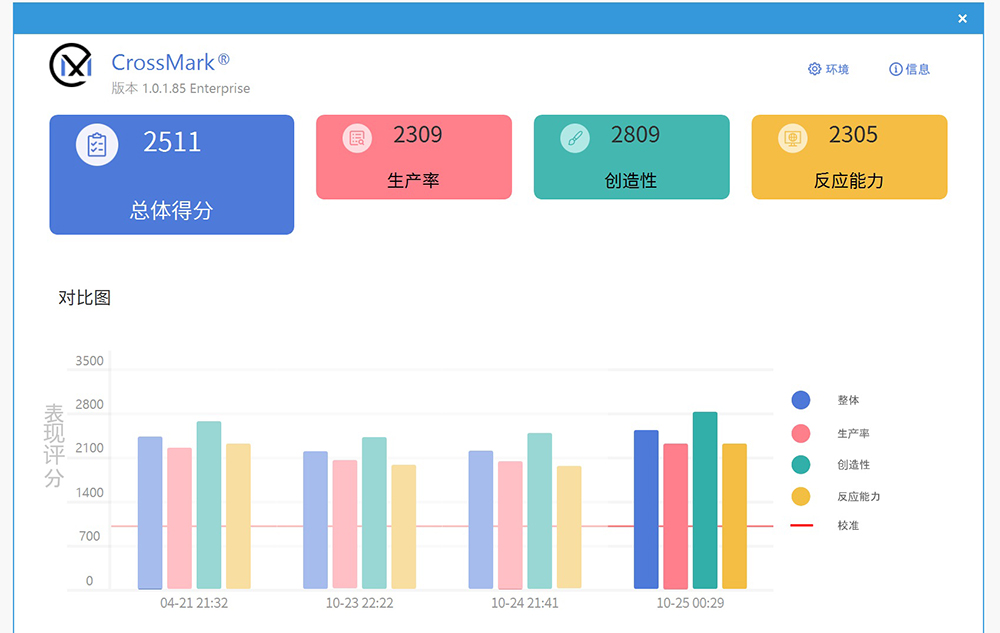Click the yellow responsiveness bar for 10-24 21:41

coord(569,527)
